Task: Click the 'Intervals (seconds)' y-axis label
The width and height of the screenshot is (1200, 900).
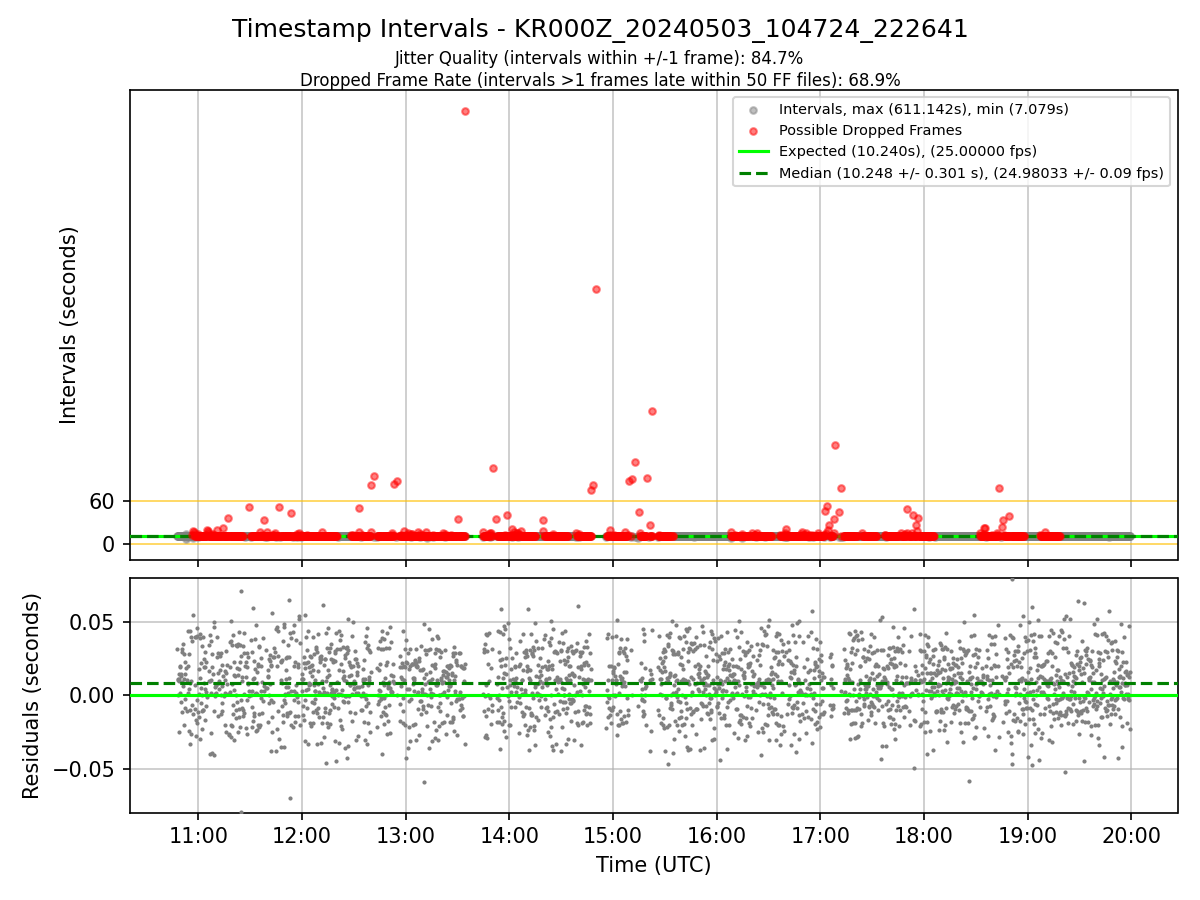Action: coord(69,325)
